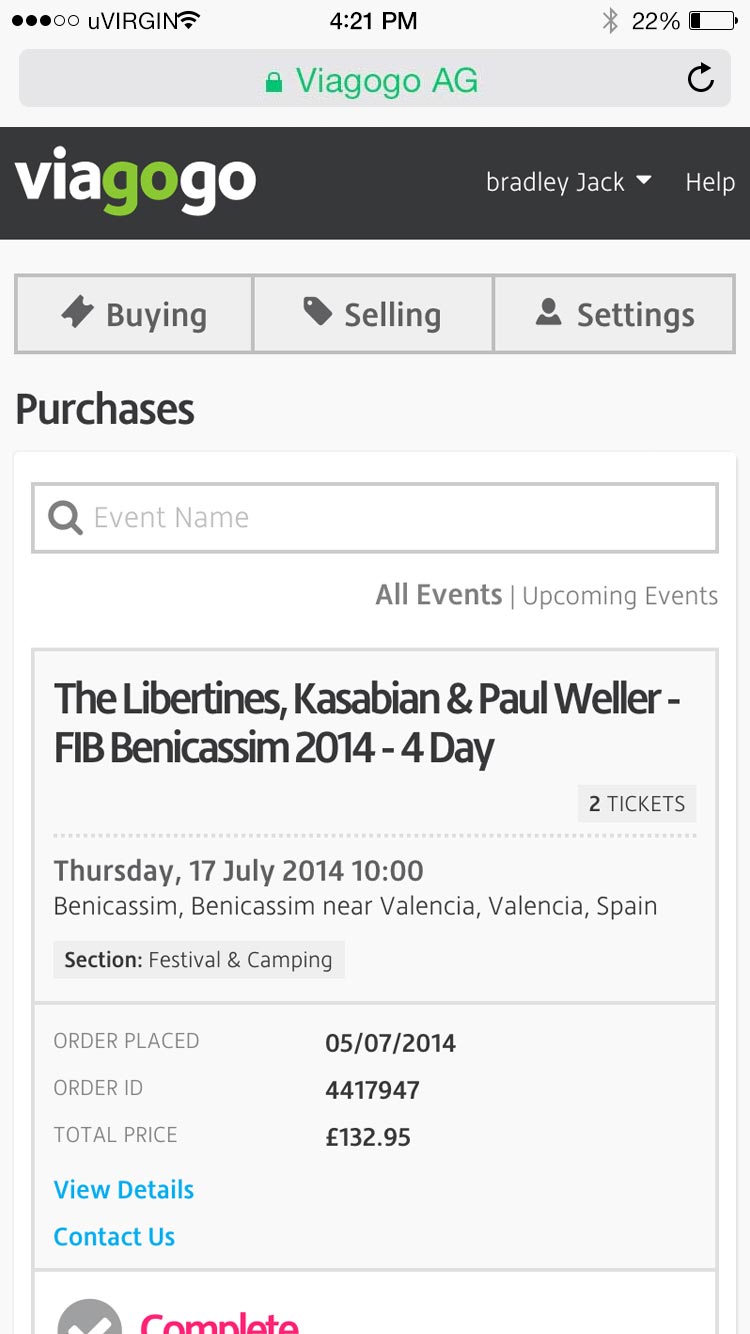Switch to the Selling tab
The width and height of the screenshot is (750, 1334).
tap(373, 315)
